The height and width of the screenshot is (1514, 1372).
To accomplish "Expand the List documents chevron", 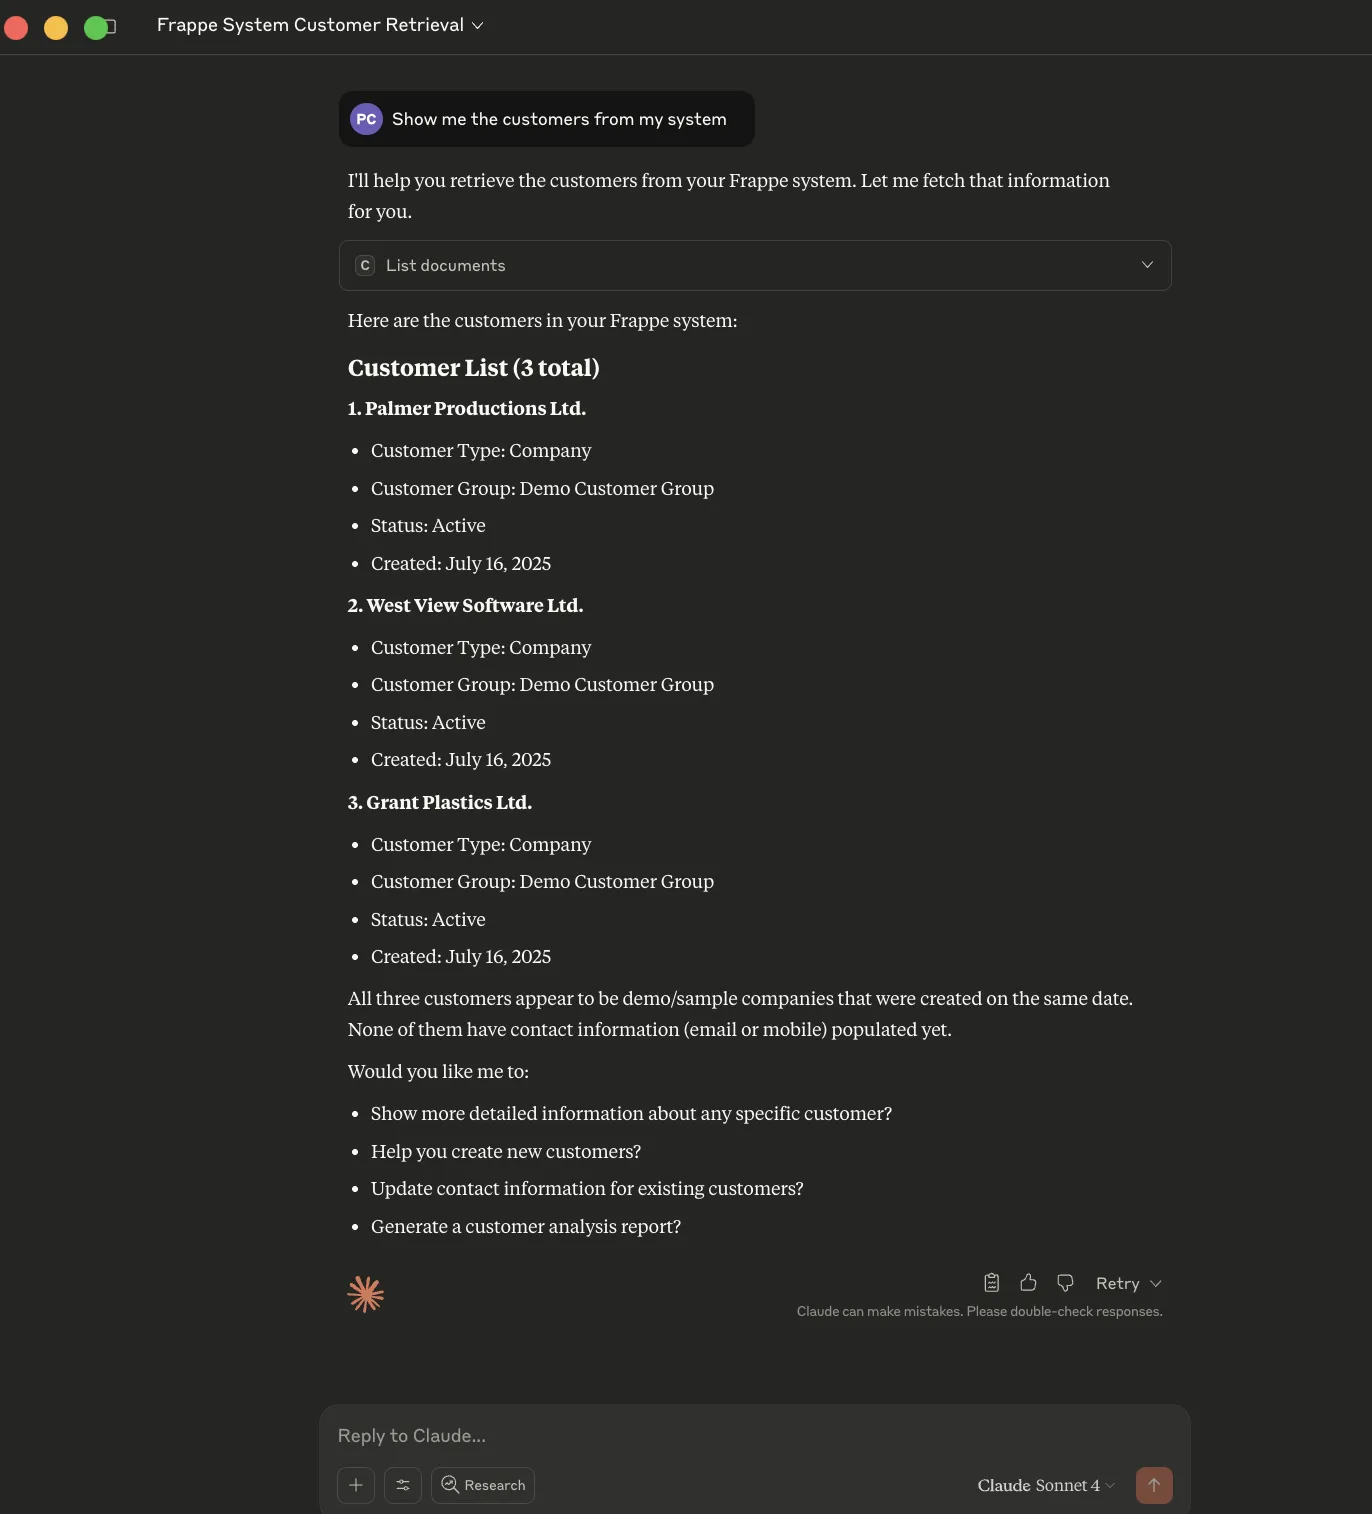I will pos(1147,265).
